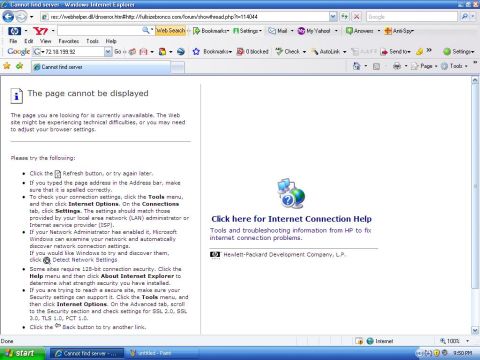Open the Help menu
This screenshot has width=480, height=360.
111,41
